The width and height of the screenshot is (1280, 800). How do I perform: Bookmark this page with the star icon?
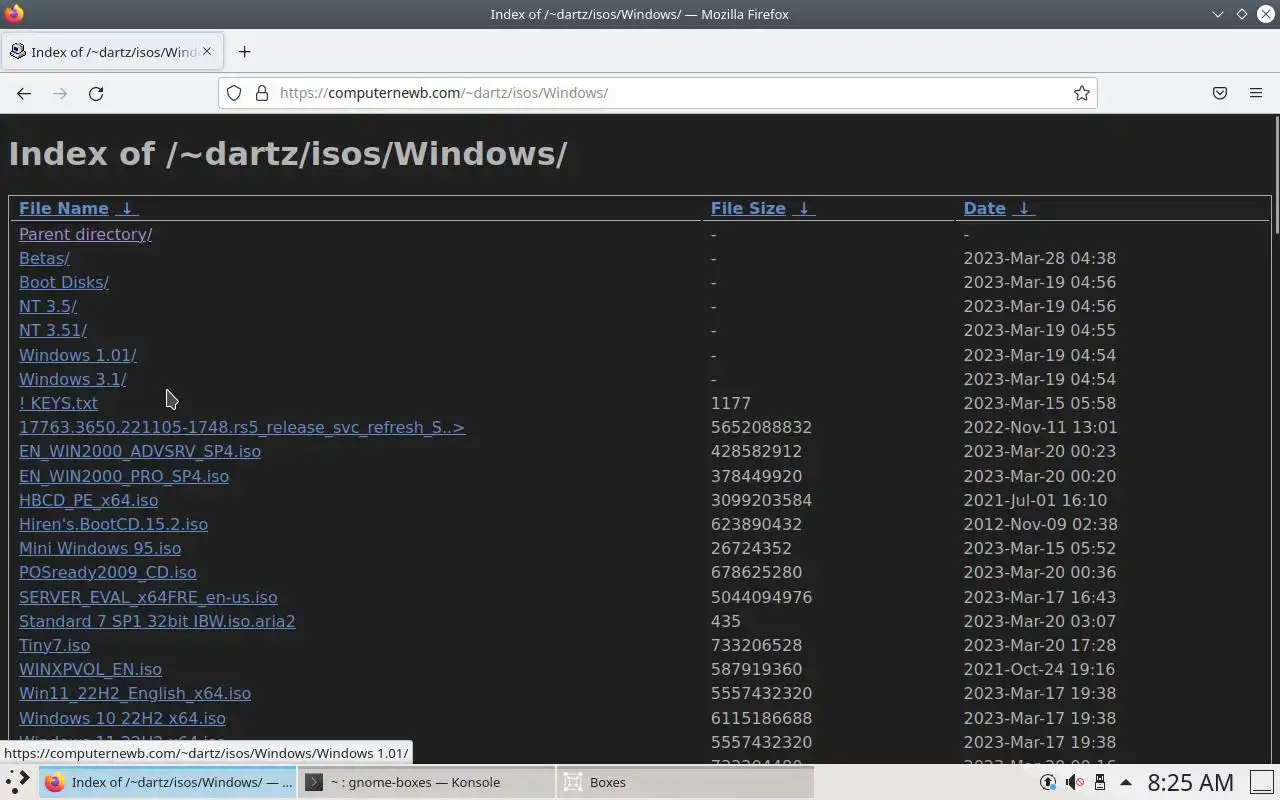pos(1082,93)
